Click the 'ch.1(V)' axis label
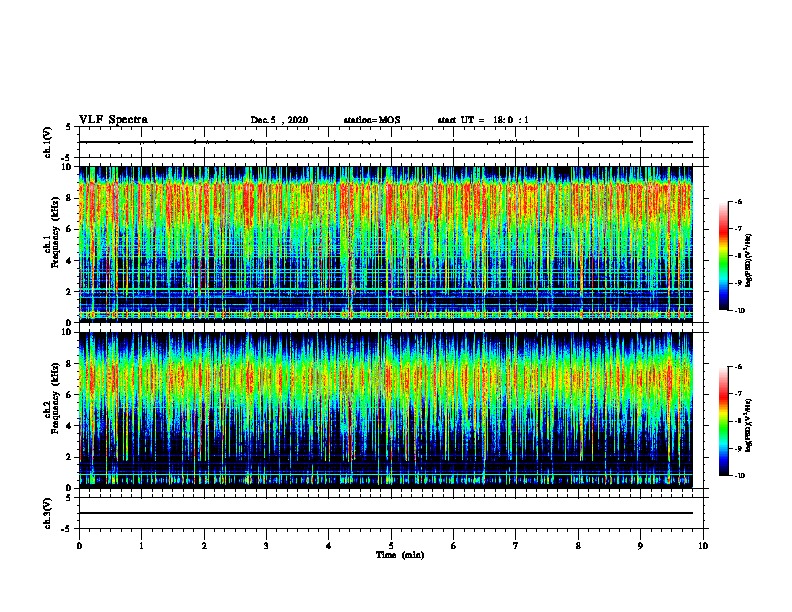Screen dimensions: 792x612 [x=47, y=142]
